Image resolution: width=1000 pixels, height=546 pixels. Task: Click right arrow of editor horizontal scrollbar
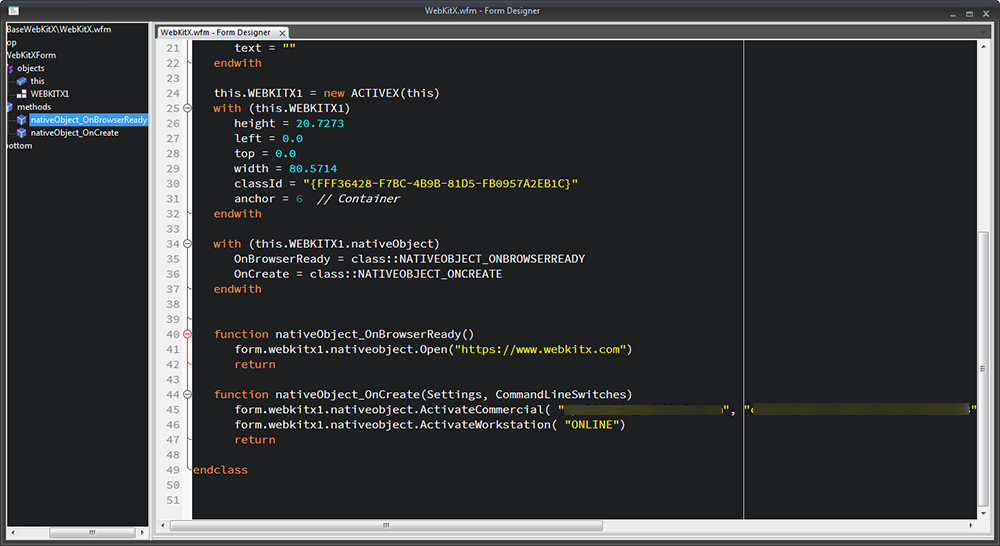[x=971, y=525]
